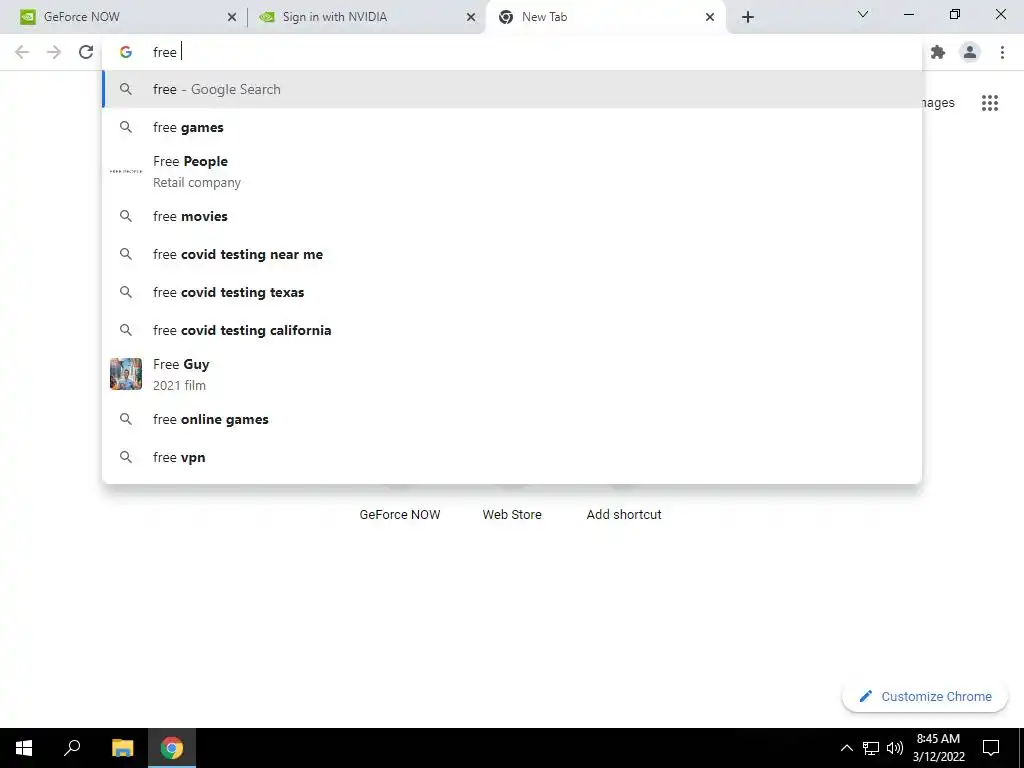Open a new tab with plus button
This screenshot has height=768, width=1024.
(x=748, y=17)
